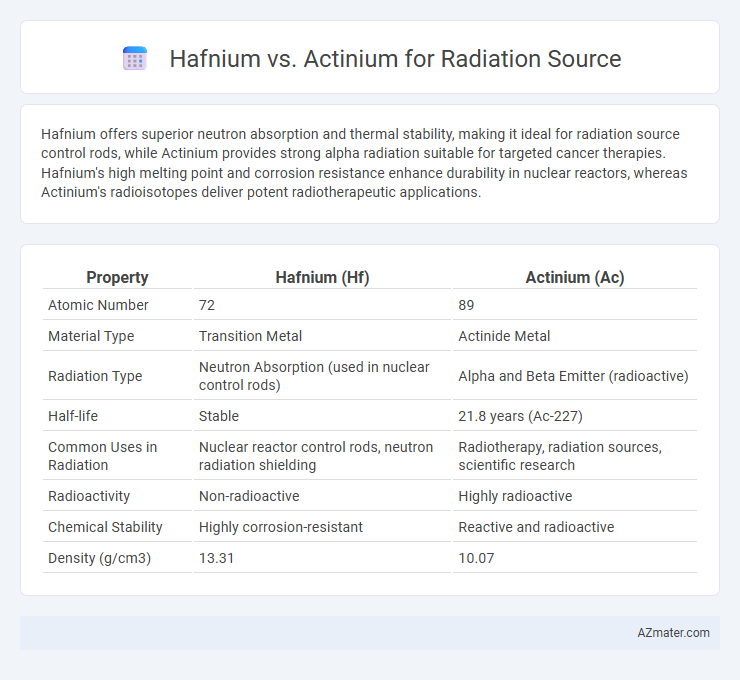Click the Chemical Stability row label

click(x=105, y=527)
